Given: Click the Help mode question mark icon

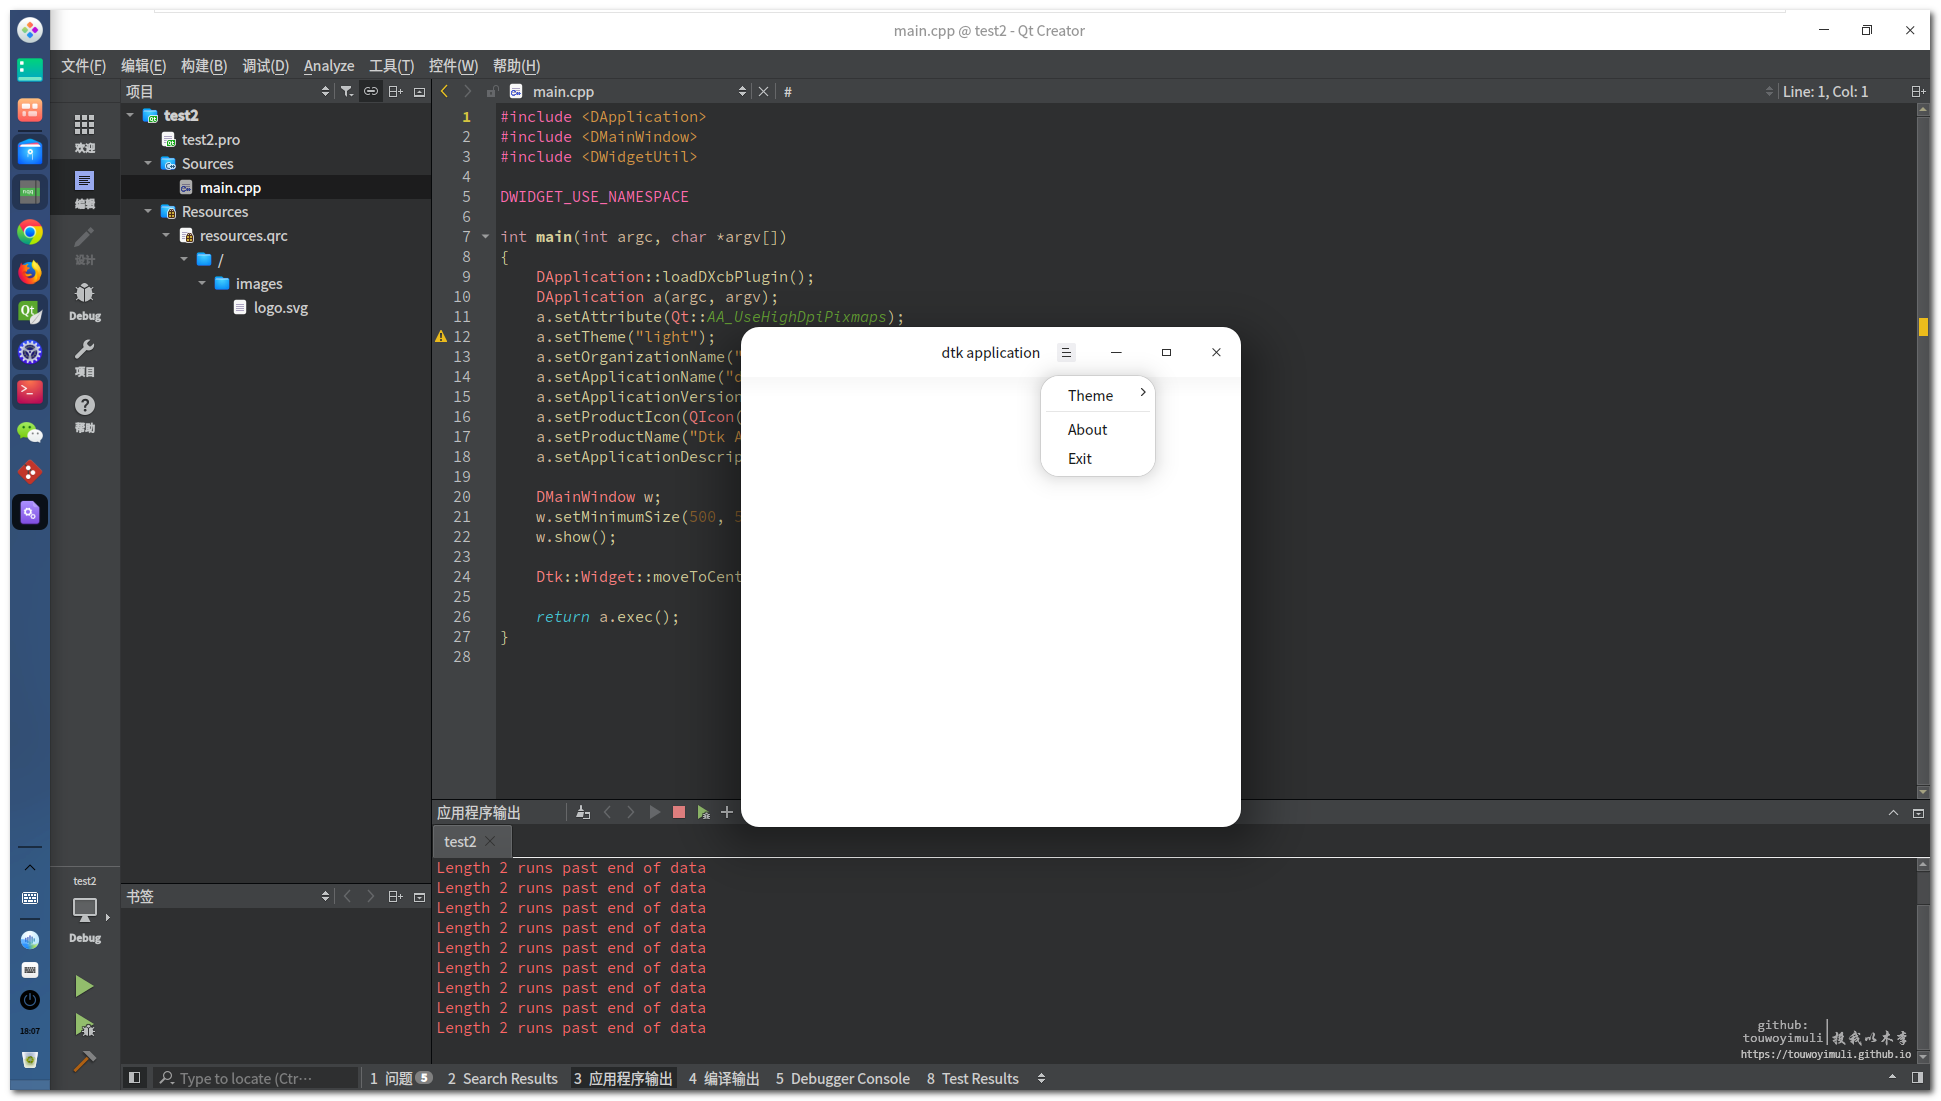Looking at the screenshot, I should (84, 411).
